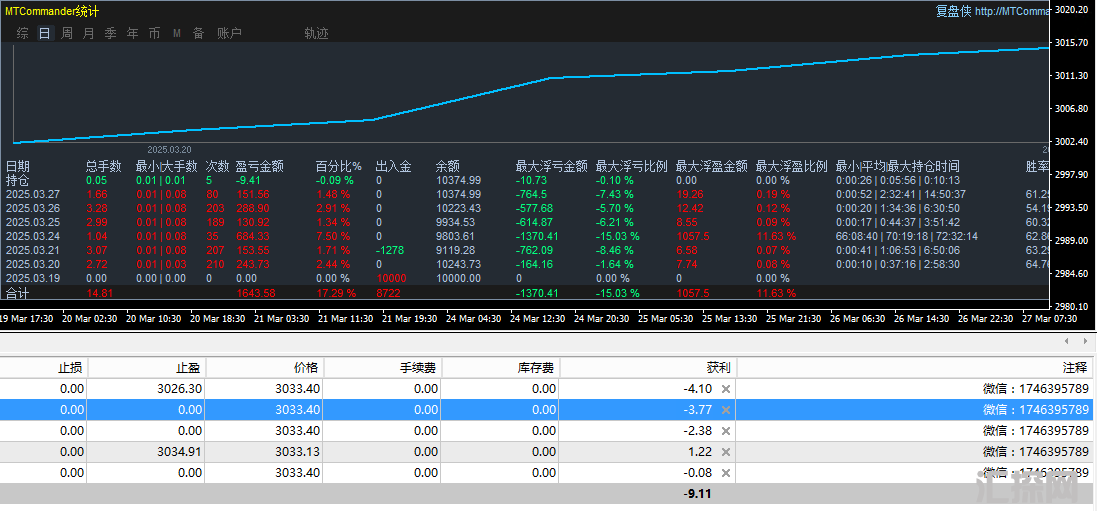Image resolution: width=1098 pixels, height=511 pixels.
Task: Close the order with -0.08 profit
Action: click(x=726, y=473)
